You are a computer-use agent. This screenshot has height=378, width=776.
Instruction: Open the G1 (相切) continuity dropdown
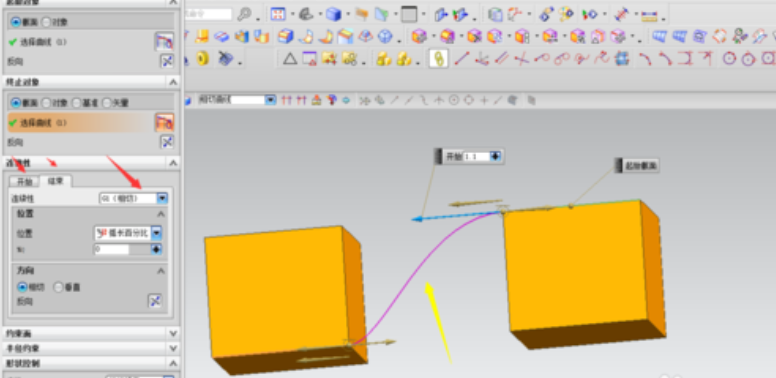[162, 198]
